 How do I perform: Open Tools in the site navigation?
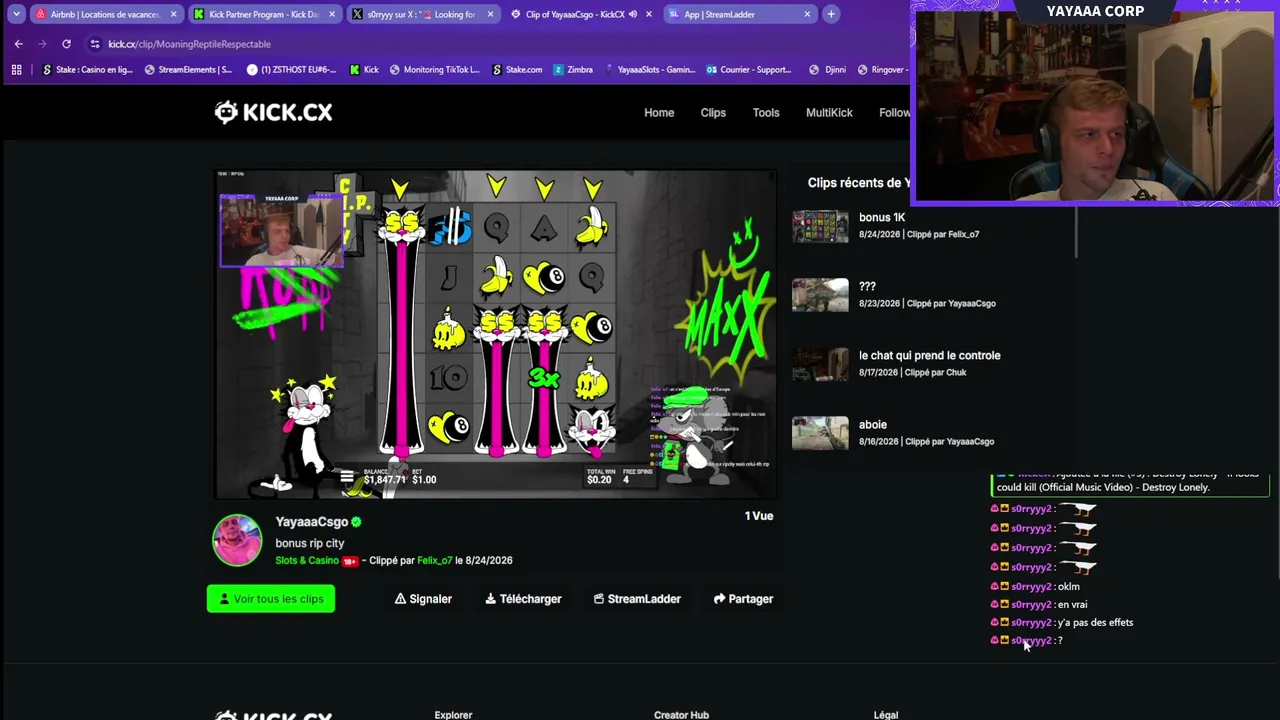click(766, 113)
